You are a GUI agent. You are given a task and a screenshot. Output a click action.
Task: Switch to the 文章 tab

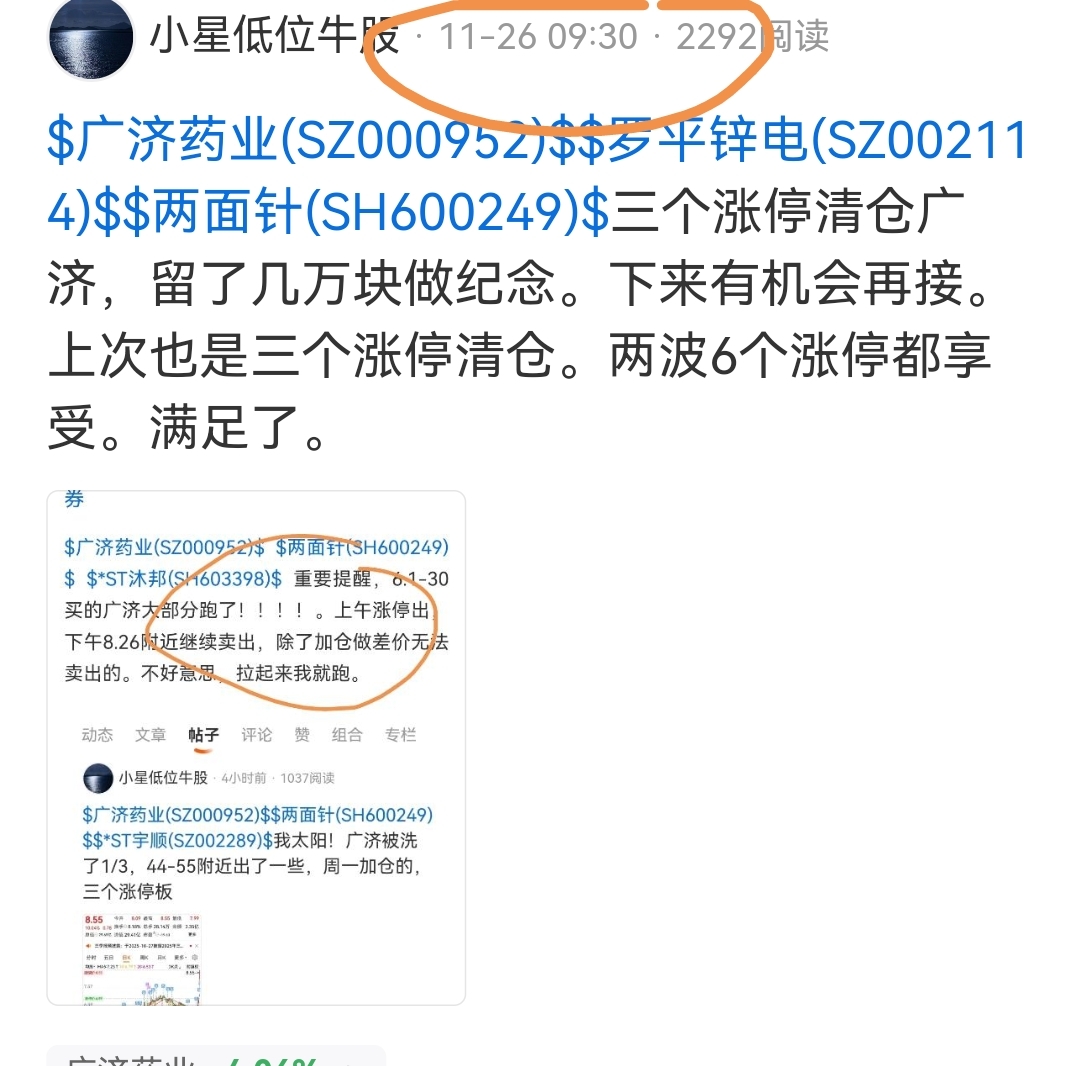(x=150, y=735)
